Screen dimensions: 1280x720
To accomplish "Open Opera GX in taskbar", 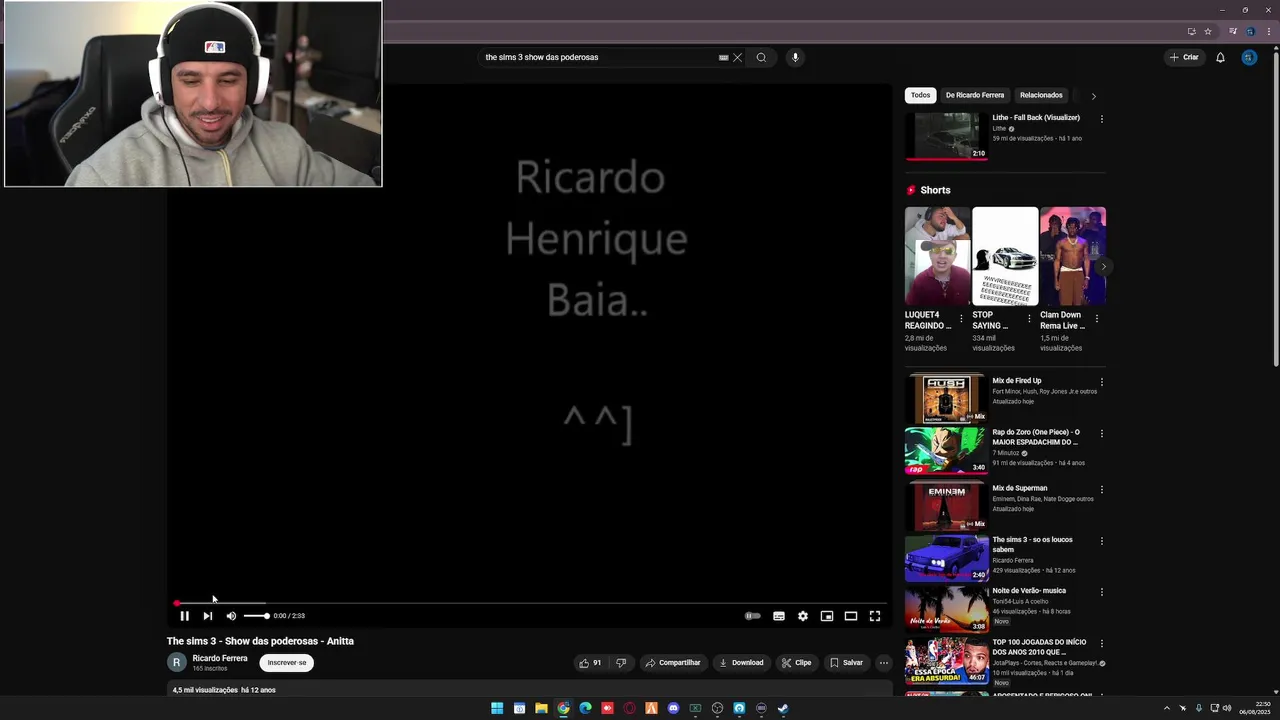I will click(x=629, y=708).
